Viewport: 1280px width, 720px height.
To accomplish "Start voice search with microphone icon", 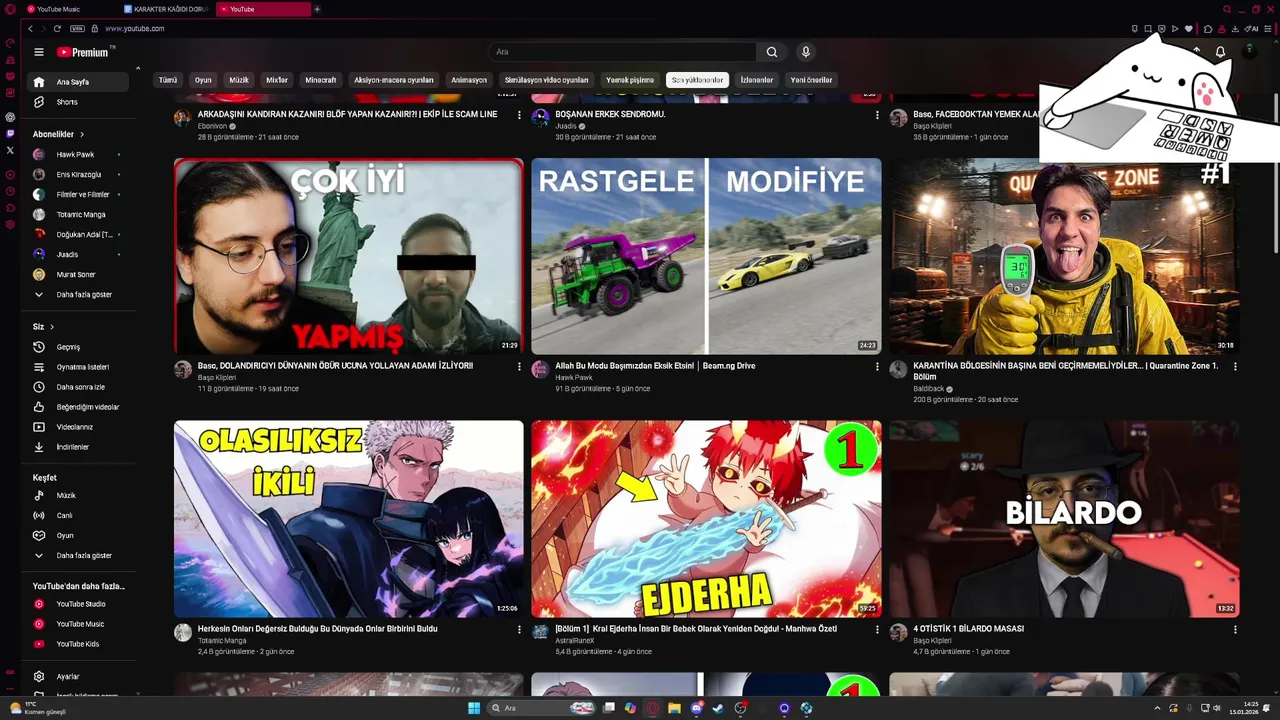I will click(805, 52).
